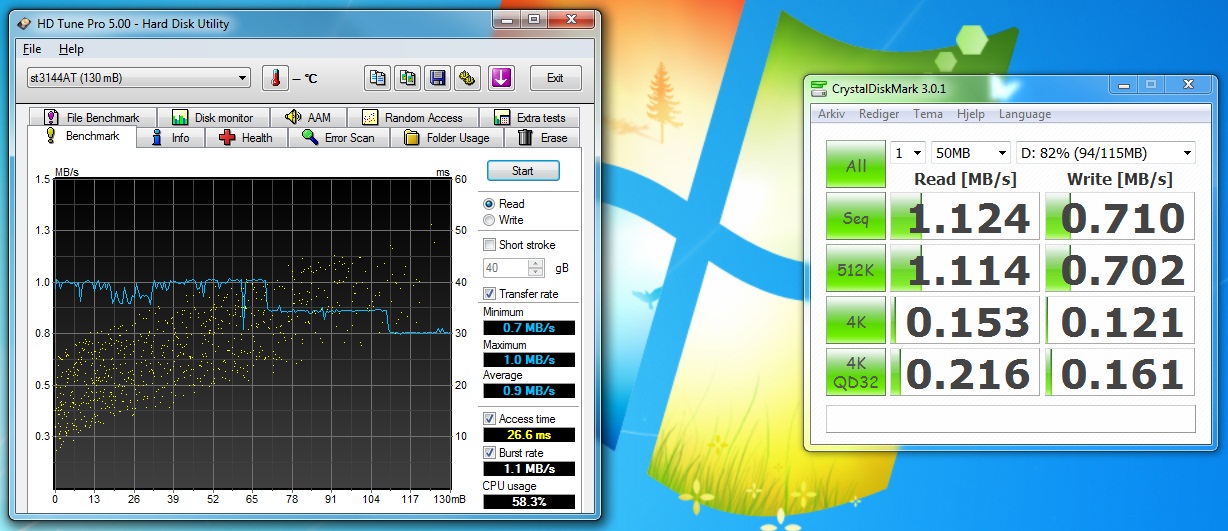The width and height of the screenshot is (1228, 531).
Task: Click the empty comment field in CrystalDiskMark
Action: (x=1010, y=418)
